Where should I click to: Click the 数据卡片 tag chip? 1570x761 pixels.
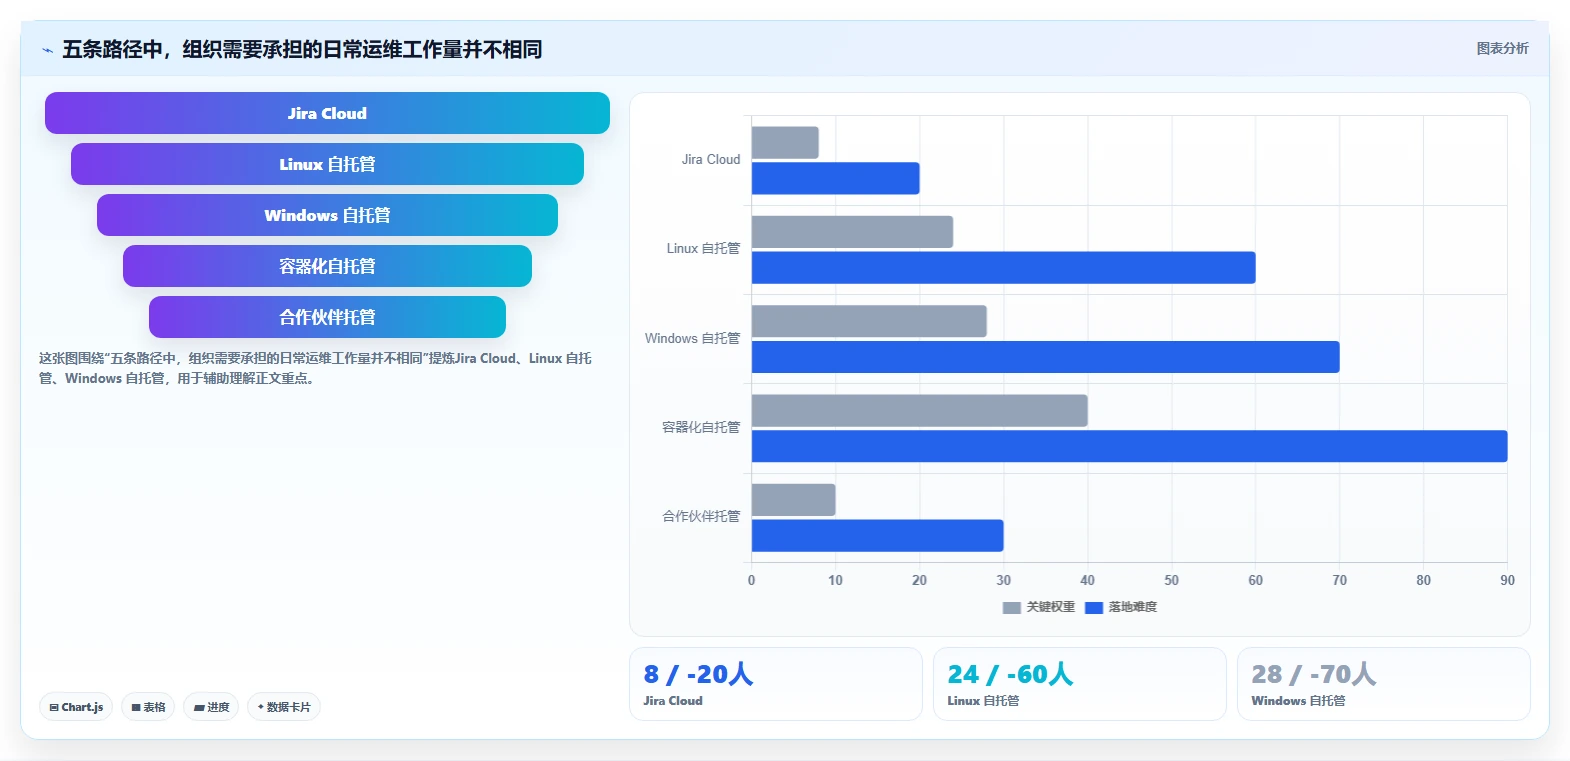(284, 707)
